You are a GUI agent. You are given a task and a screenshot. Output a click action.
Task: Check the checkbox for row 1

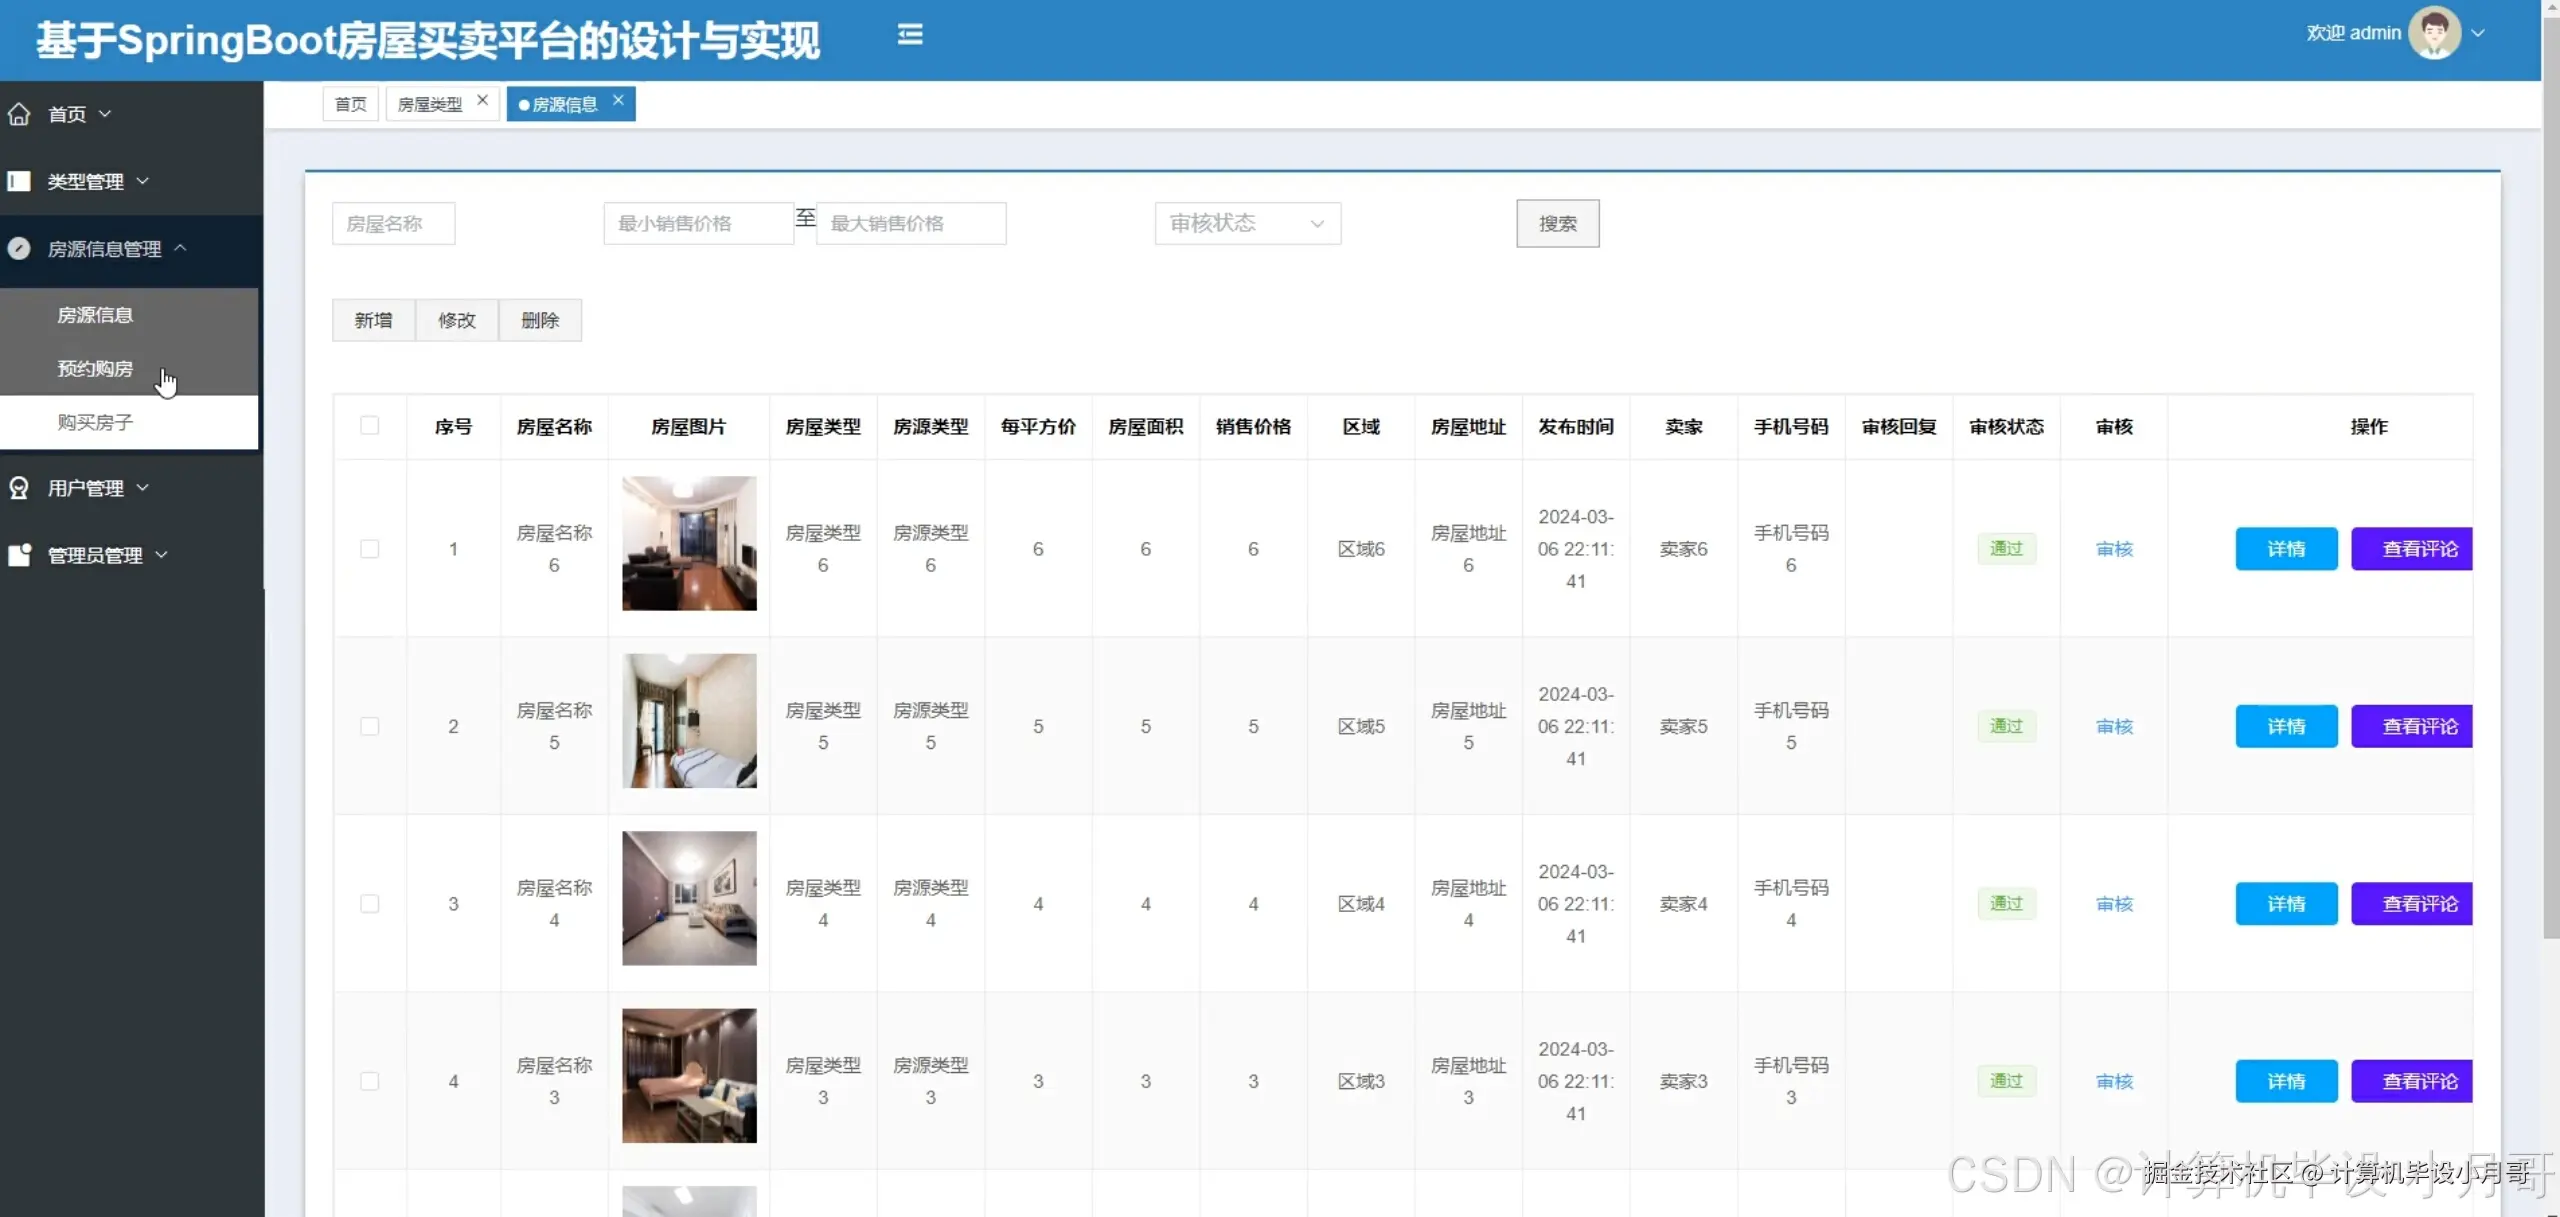370,549
